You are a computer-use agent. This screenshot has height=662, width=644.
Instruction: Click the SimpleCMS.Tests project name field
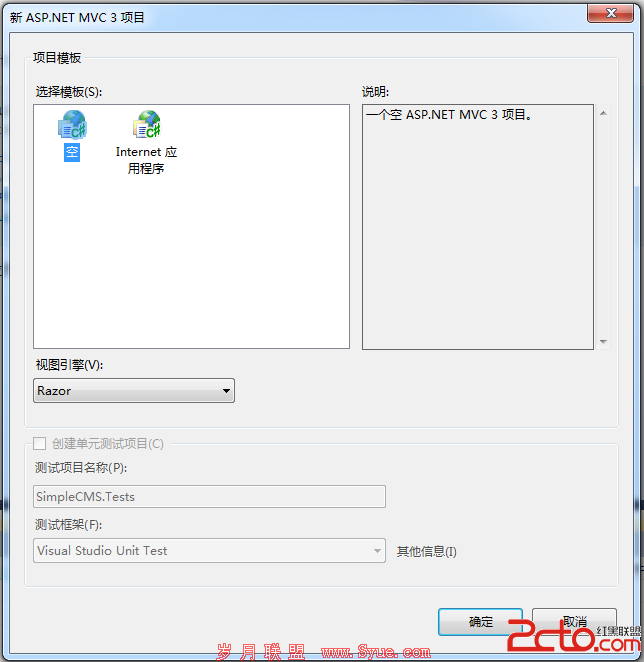point(209,496)
